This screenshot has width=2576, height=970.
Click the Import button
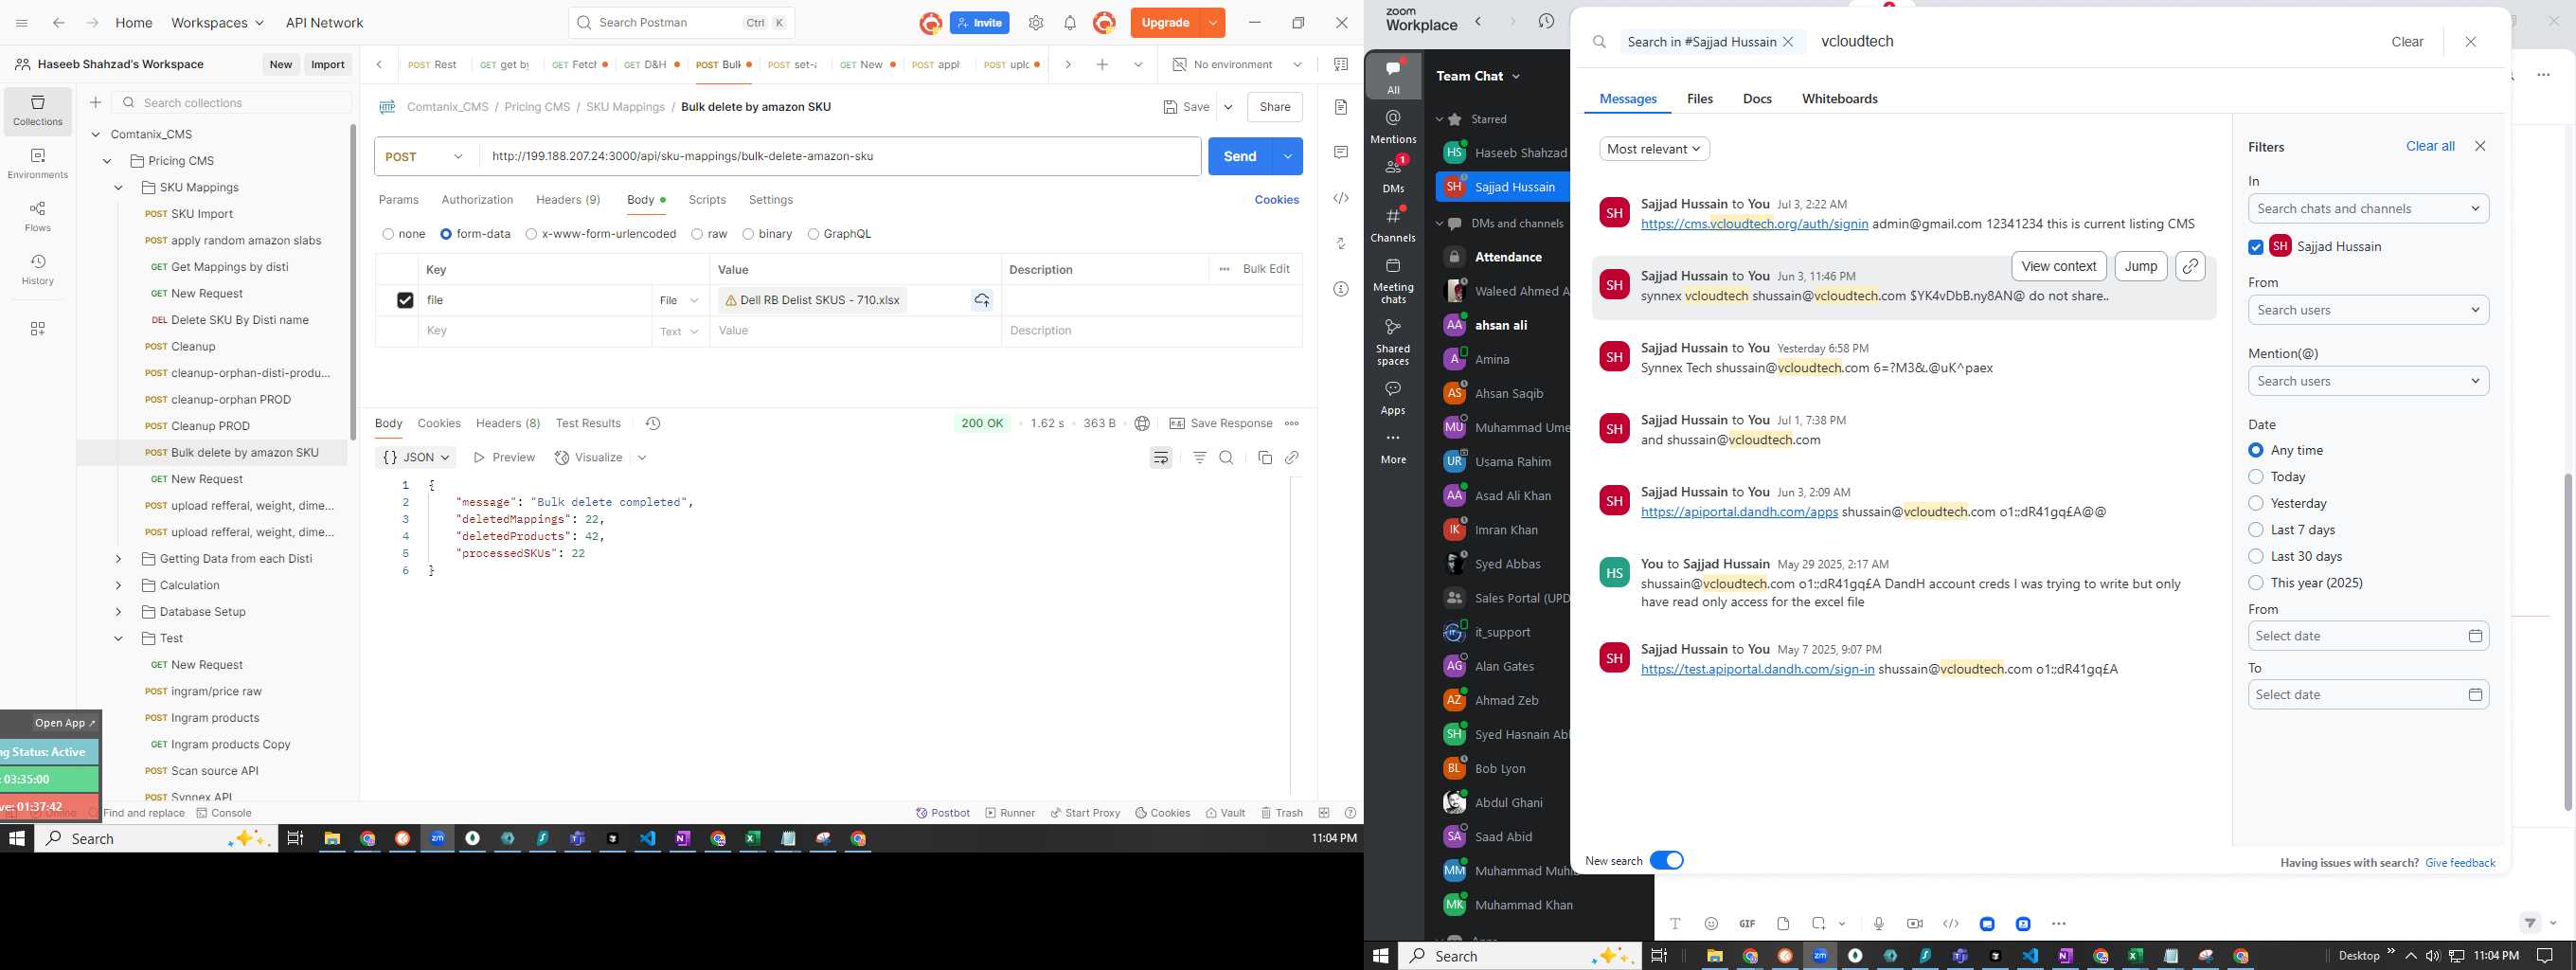pyautogui.click(x=328, y=64)
